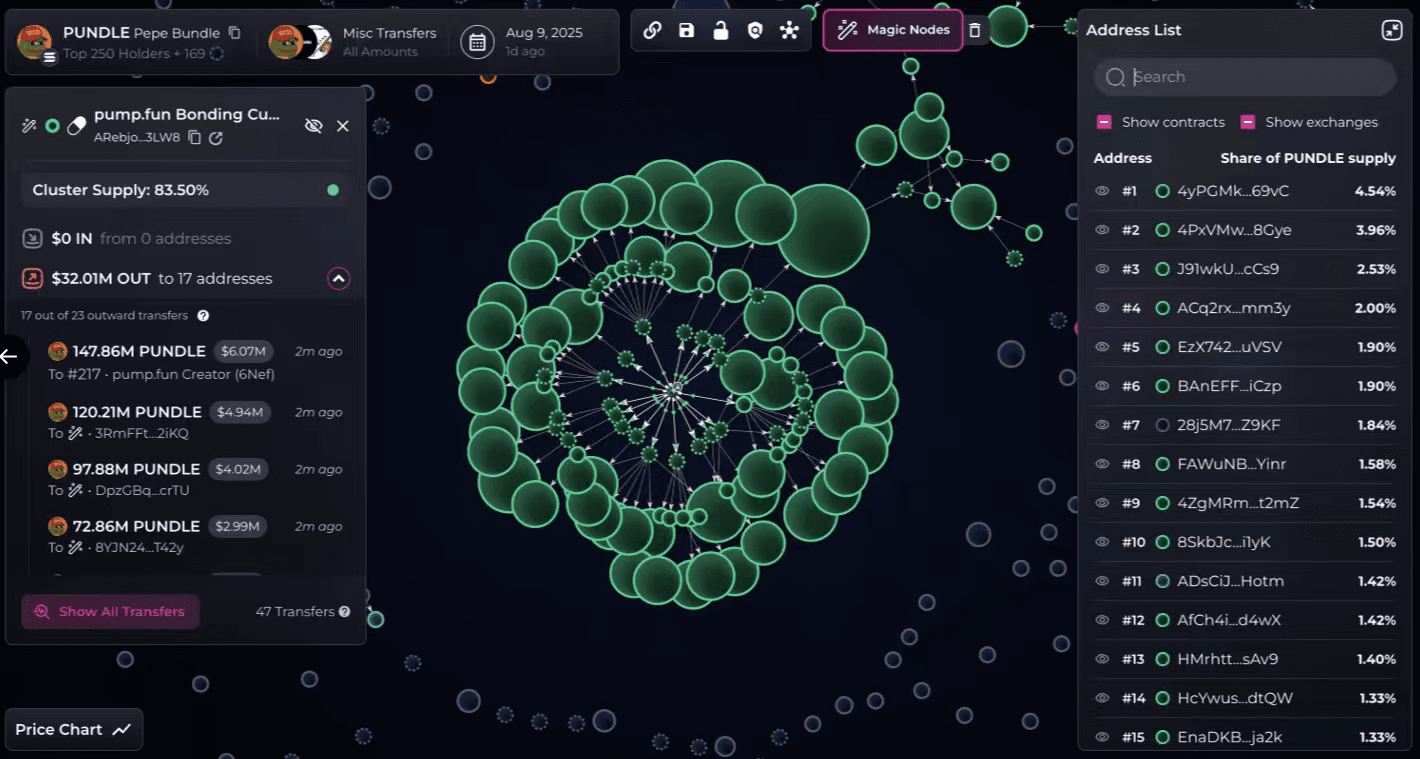Click the pill icon for pump.fun
The height and width of the screenshot is (759, 1420).
(77, 126)
